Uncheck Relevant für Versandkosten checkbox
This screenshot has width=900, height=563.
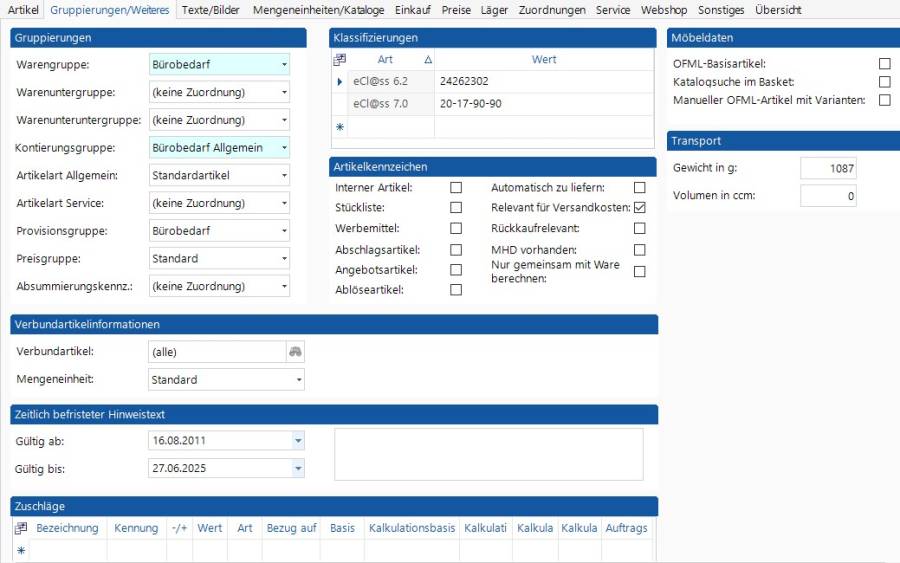(x=640, y=208)
